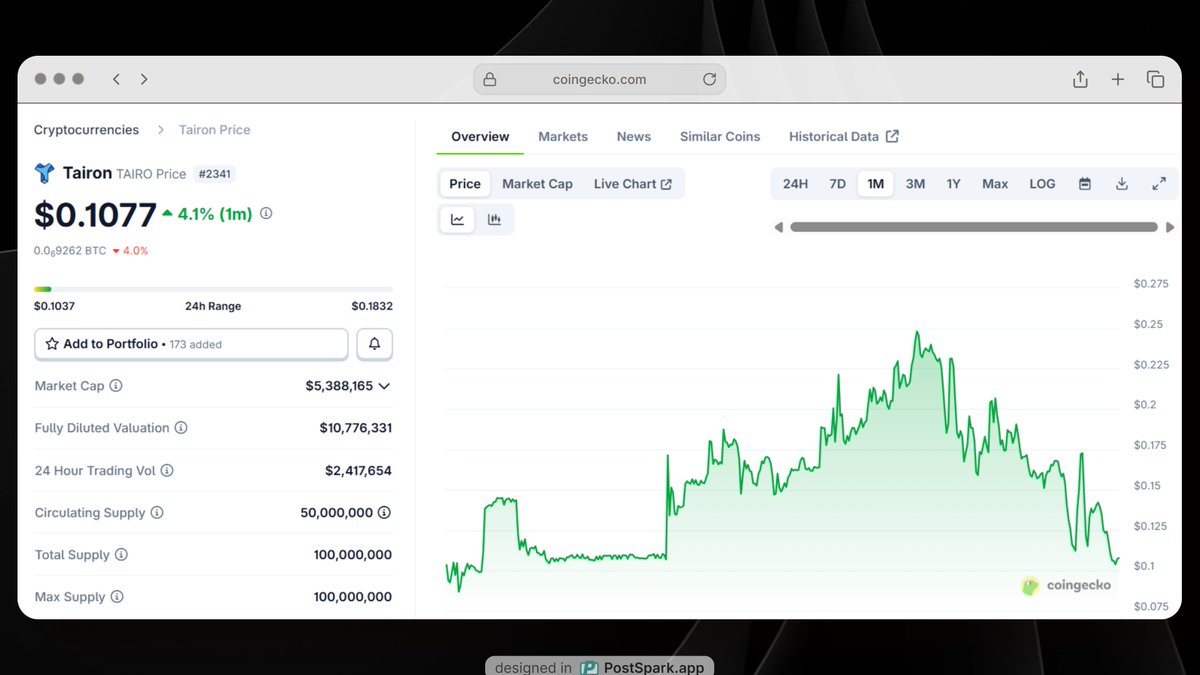The image size is (1200, 675).
Task: Click the trading volume $2,417,654
Action: click(358, 470)
